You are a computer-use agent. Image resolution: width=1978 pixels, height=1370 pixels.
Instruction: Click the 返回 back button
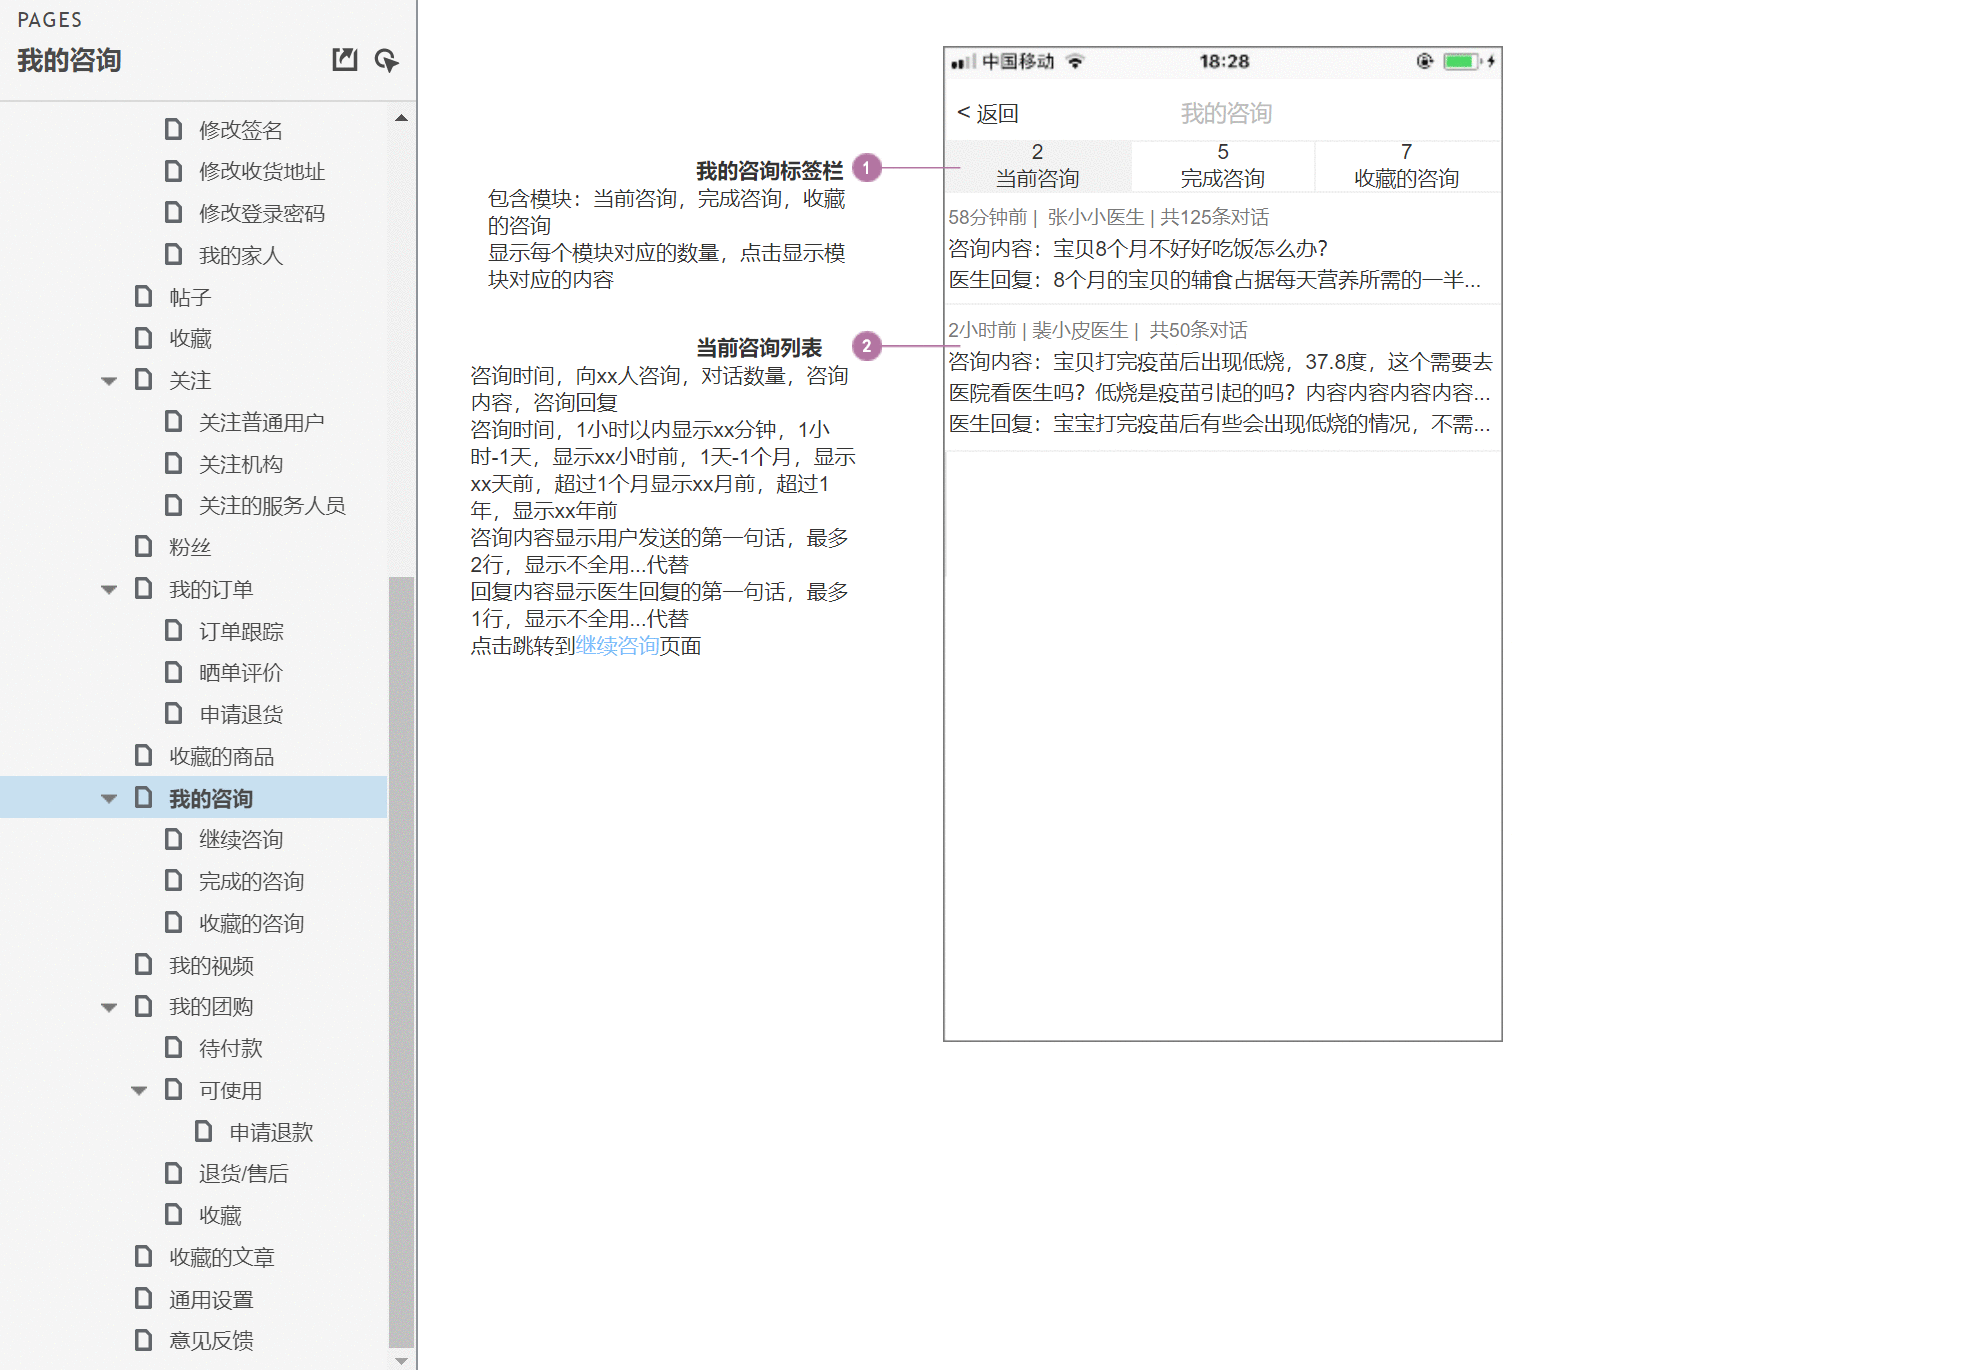(x=987, y=113)
